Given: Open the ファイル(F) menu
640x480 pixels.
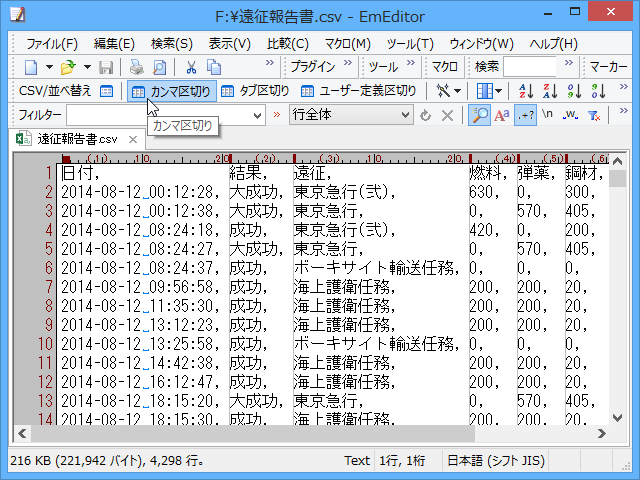Looking at the screenshot, I should [x=51, y=44].
